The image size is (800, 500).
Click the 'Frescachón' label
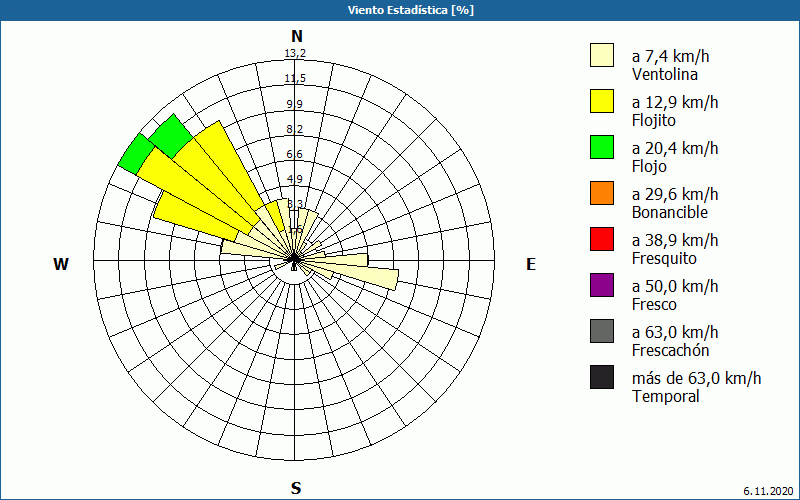tap(670, 351)
